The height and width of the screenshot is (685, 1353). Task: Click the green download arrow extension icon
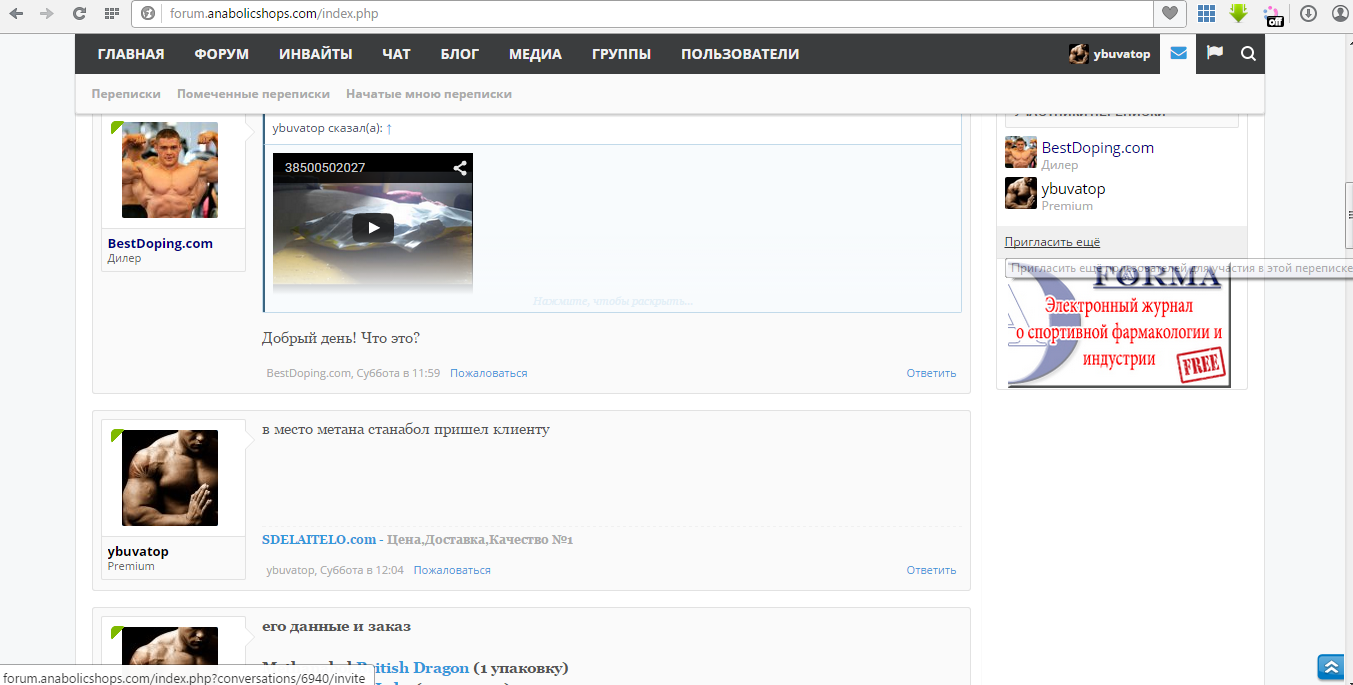(x=1239, y=14)
